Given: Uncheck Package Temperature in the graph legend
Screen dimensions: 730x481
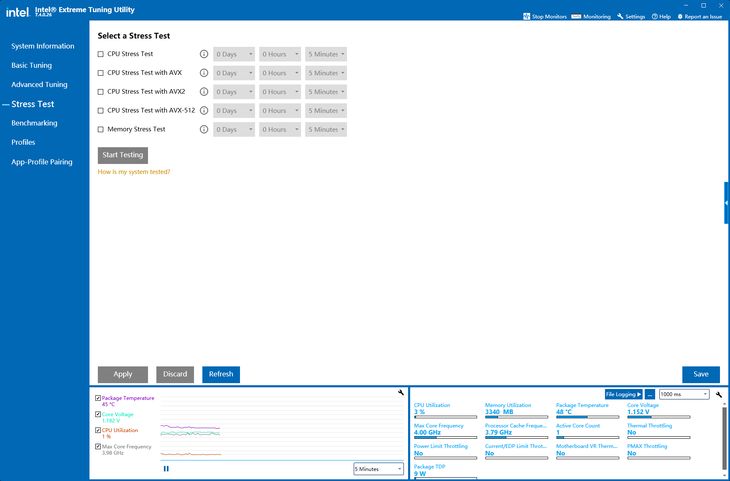Looking at the screenshot, I should pos(98,398).
